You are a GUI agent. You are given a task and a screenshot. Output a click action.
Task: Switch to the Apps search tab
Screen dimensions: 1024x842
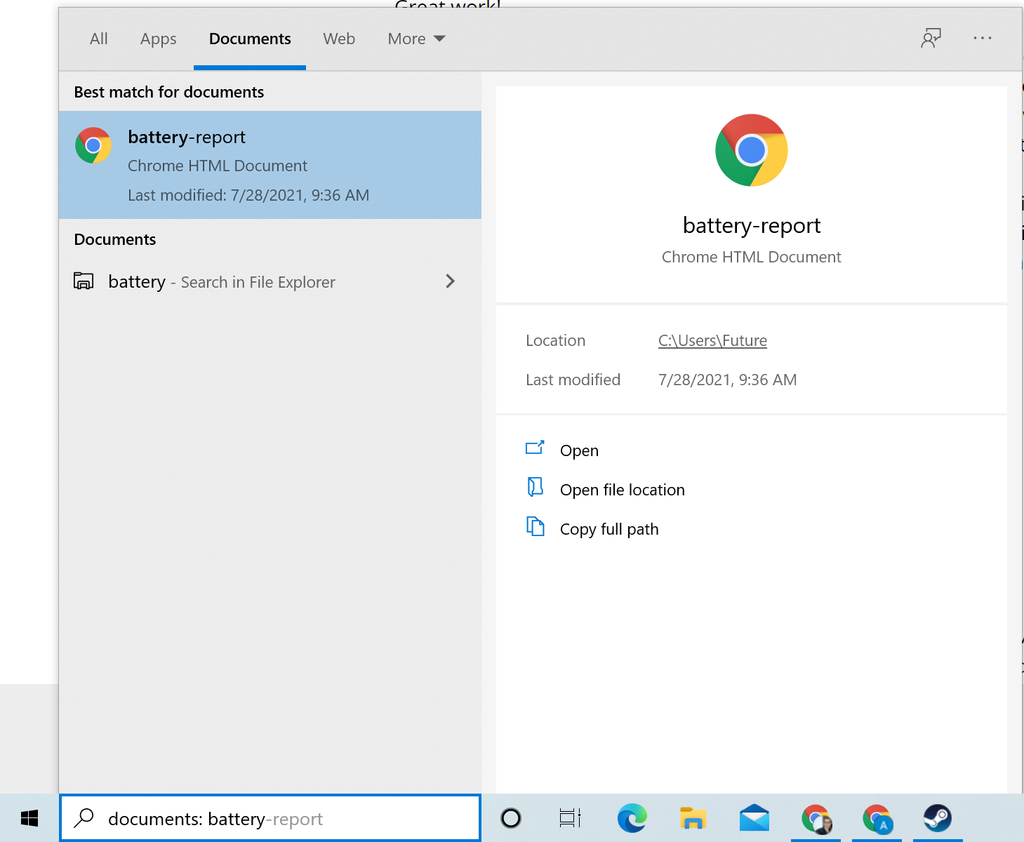[x=158, y=39]
